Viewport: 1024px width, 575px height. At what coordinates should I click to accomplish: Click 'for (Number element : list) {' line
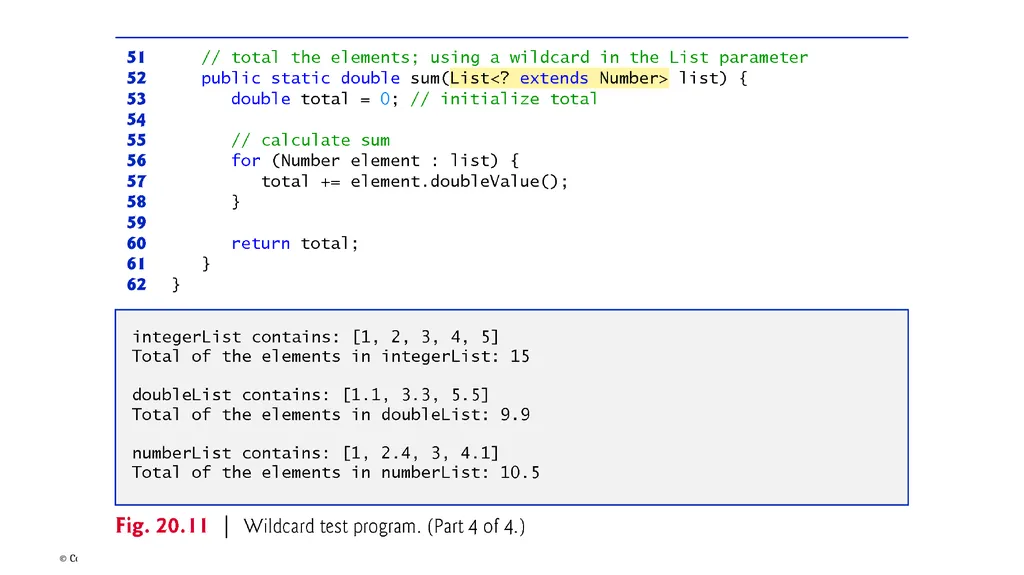(375, 161)
